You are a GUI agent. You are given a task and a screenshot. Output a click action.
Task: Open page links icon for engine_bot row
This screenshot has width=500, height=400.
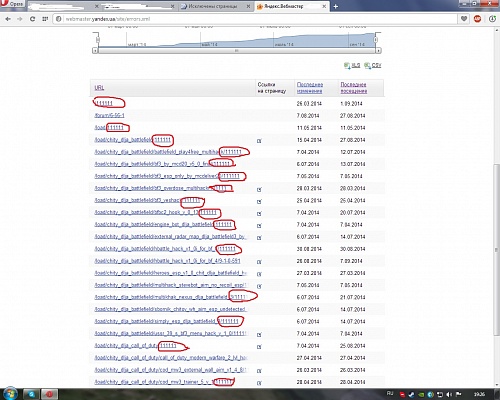259,226
